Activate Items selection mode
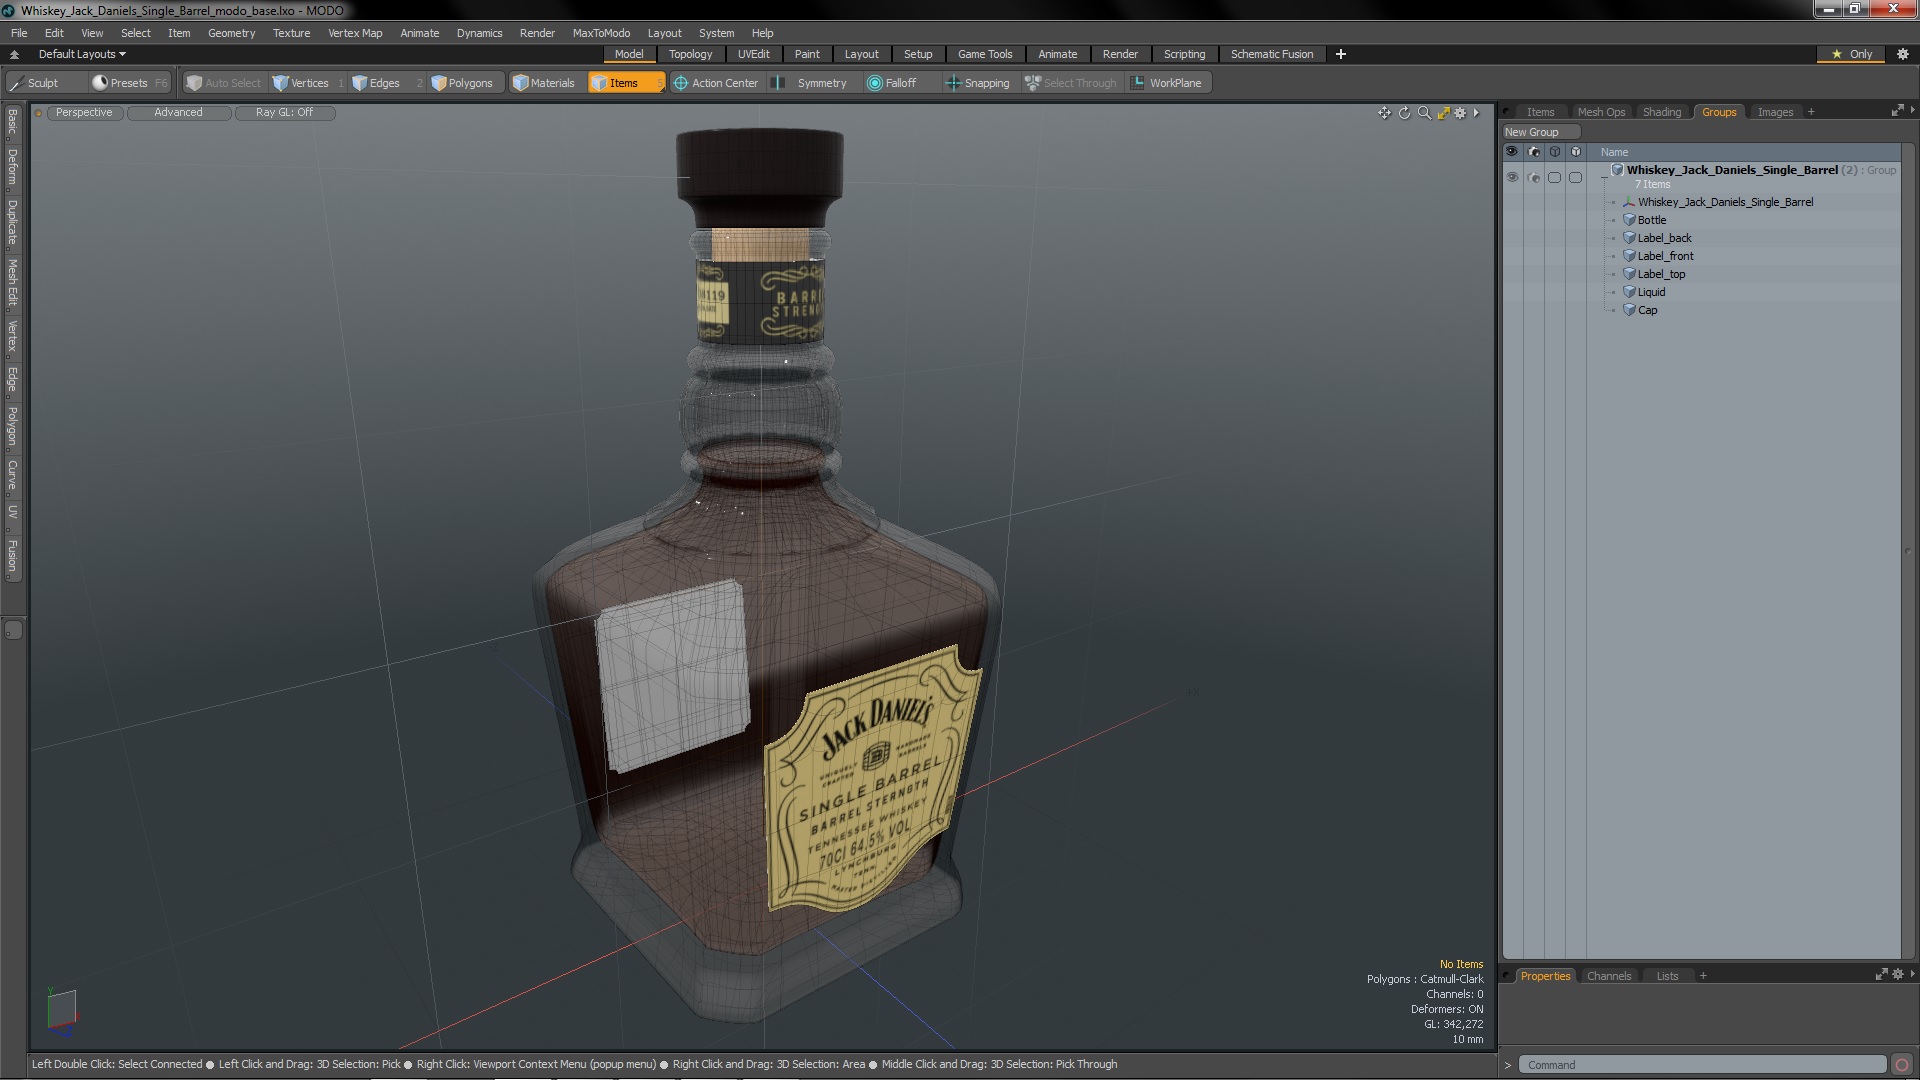Viewport: 1920px width, 1080px height. [x=625, y=83]
